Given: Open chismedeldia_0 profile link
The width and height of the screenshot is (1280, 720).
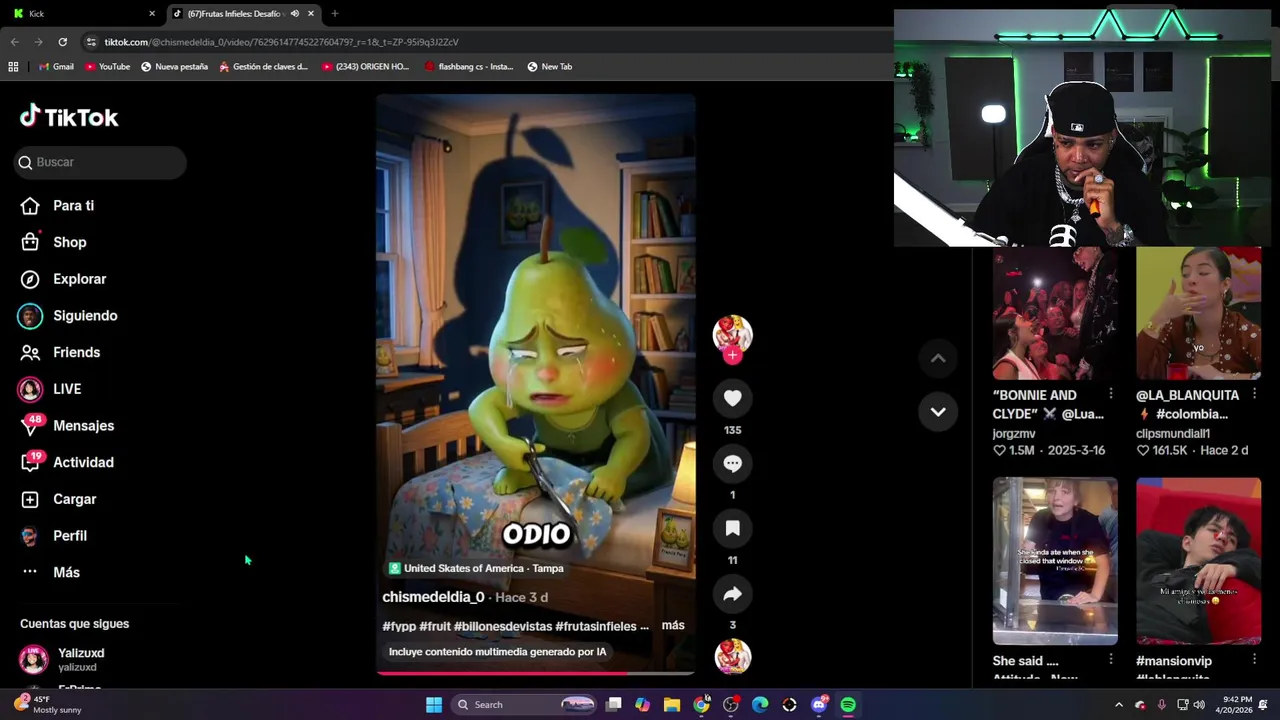Looking at the screenshot, I should (433, 597).
